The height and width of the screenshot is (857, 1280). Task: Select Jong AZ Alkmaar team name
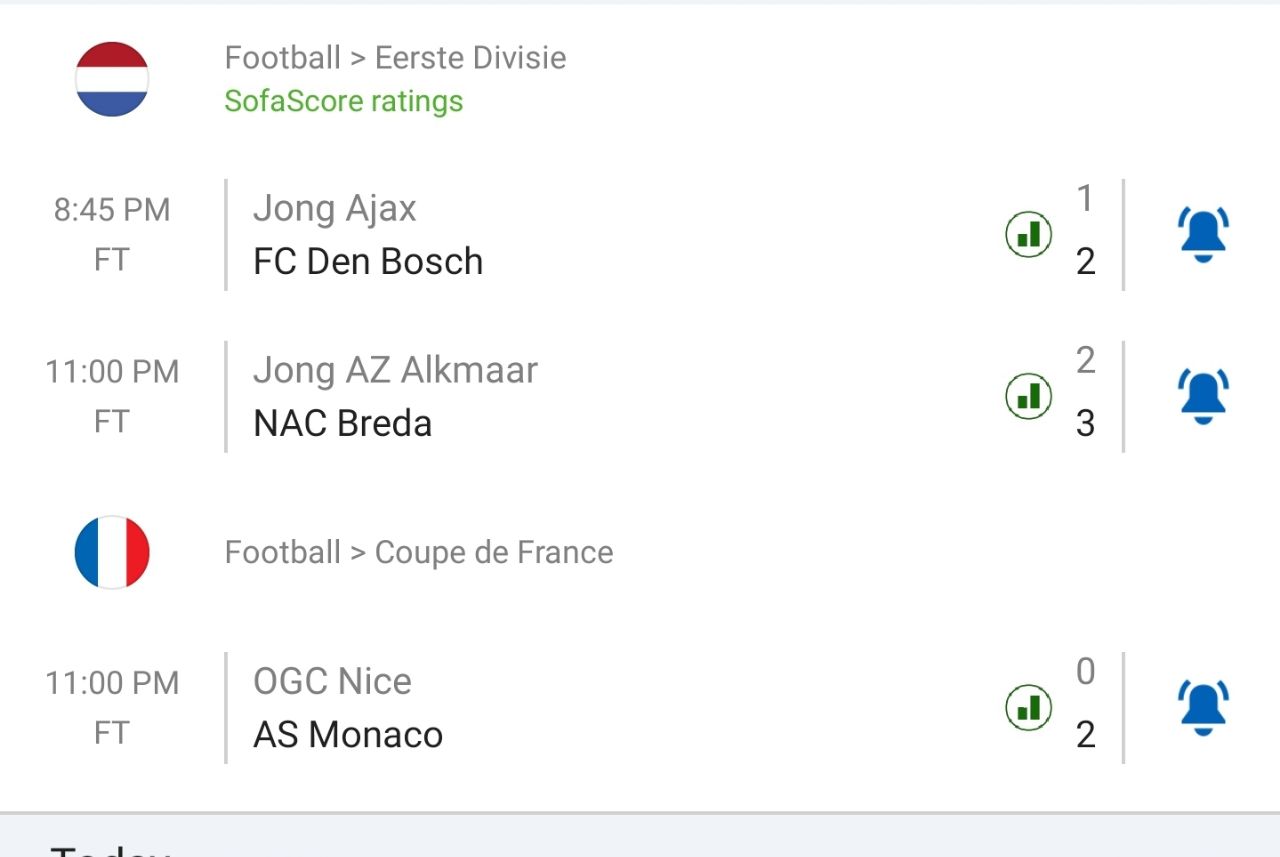(395, 371)
